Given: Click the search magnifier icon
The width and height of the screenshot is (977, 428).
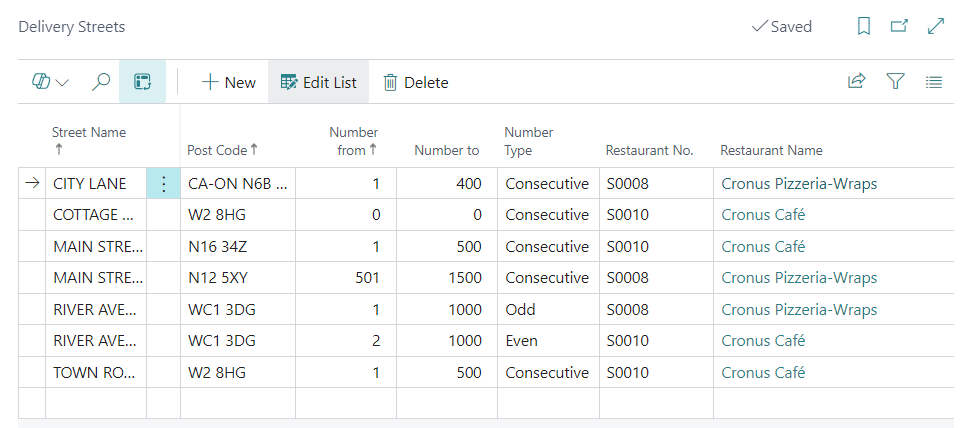Looking at the screenshot, I should point(101,82).
